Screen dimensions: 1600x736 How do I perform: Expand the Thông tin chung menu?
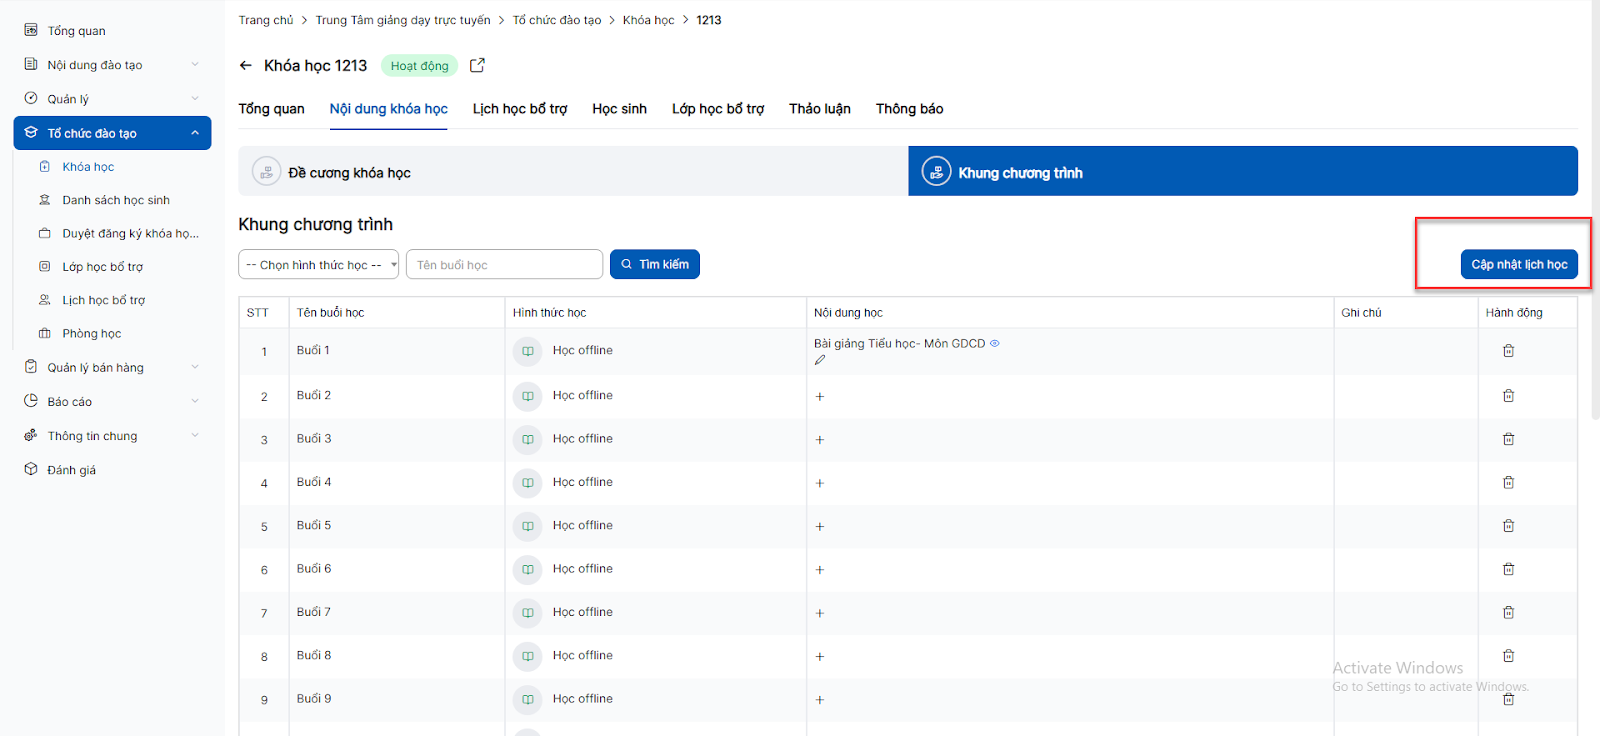tap(112, 436)
